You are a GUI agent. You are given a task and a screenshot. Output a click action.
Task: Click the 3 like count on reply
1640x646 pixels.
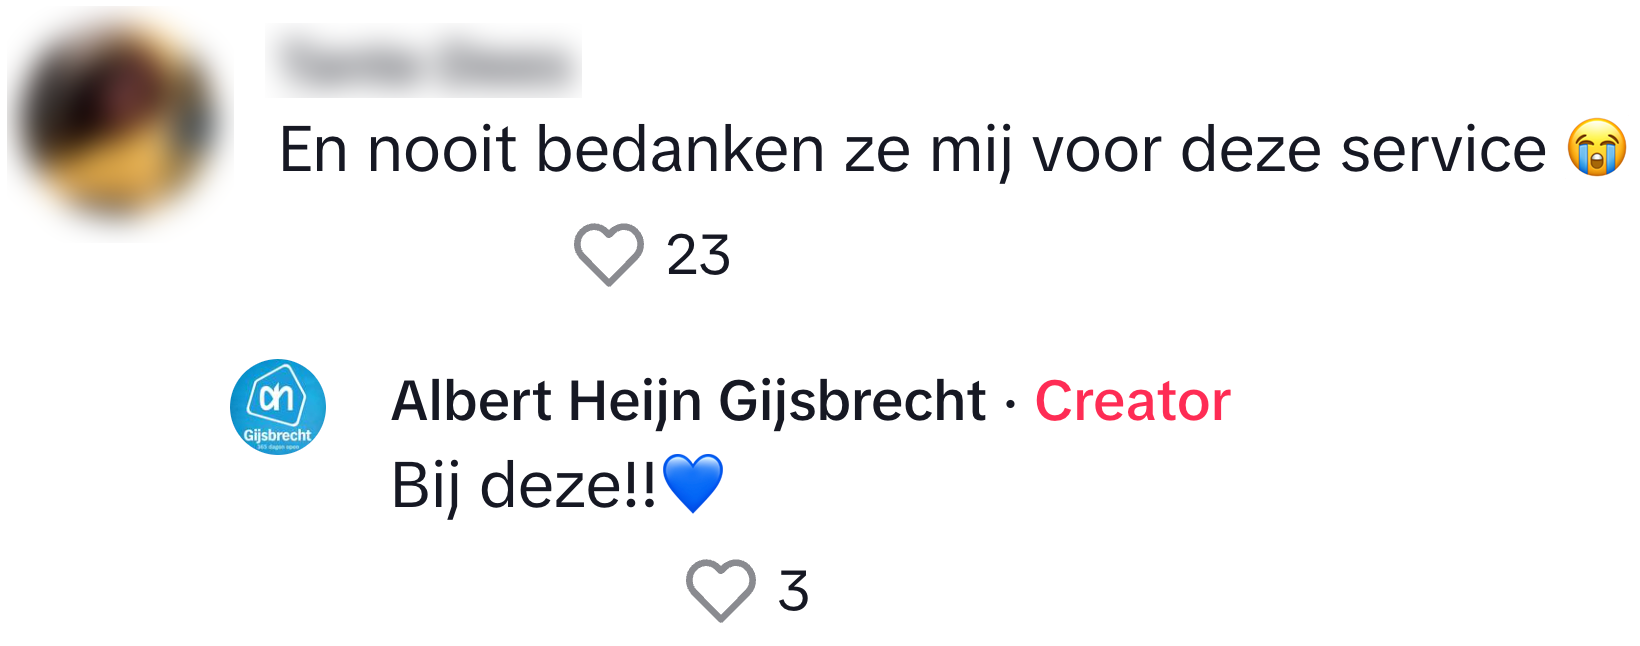(793, 590)
